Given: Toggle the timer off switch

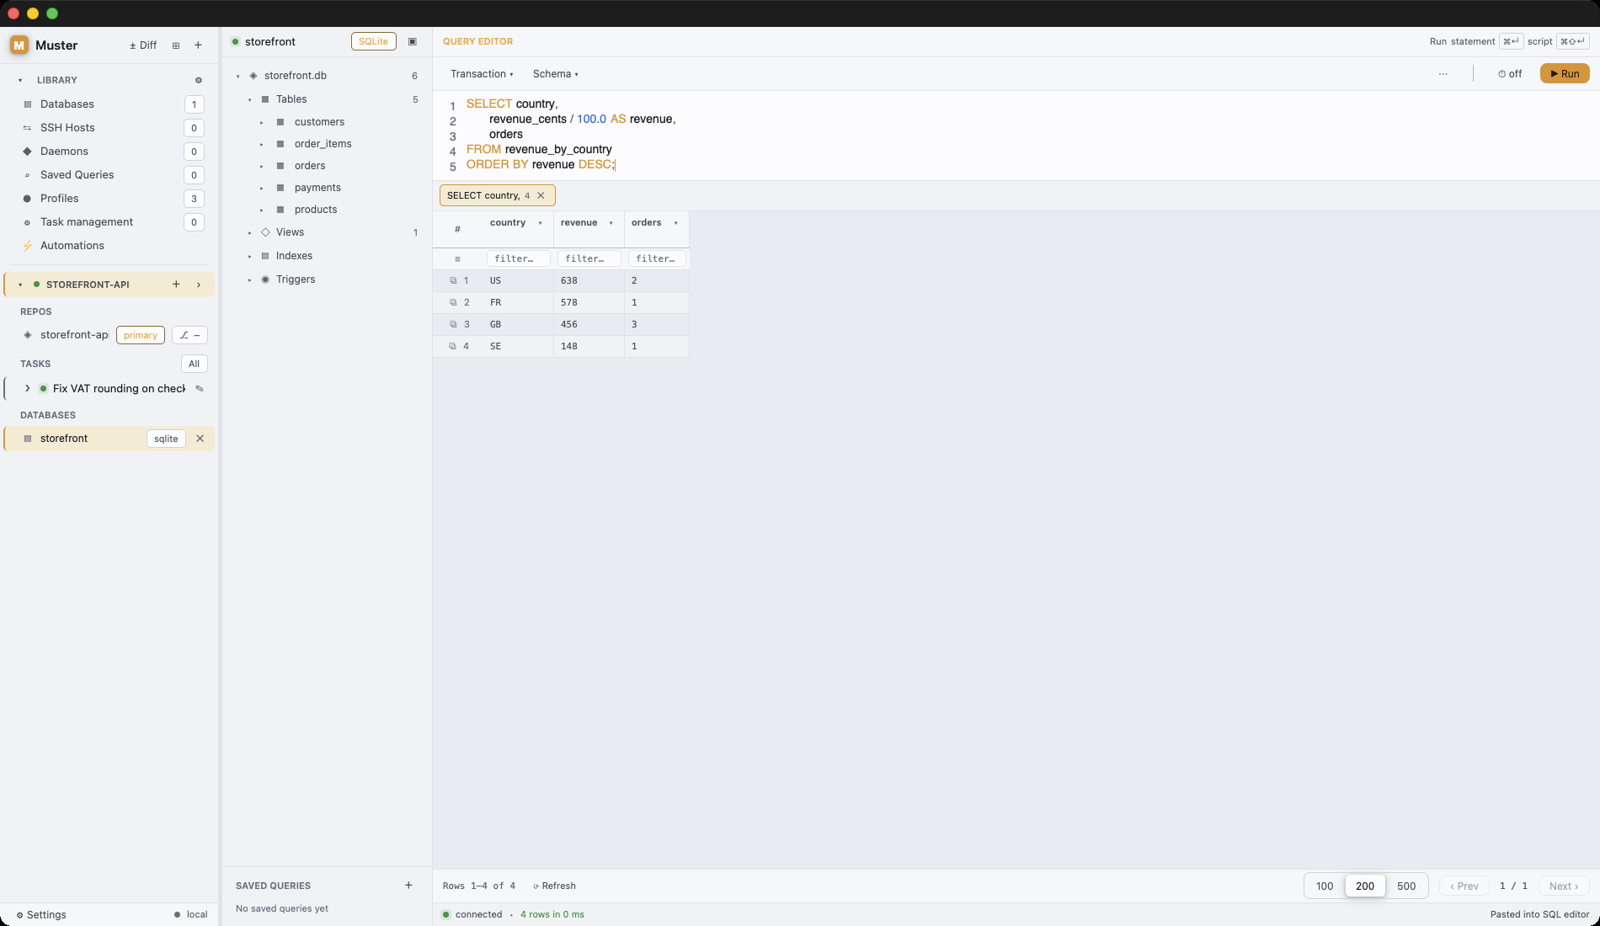Looking at the screenshot, I should point(1510,74).
